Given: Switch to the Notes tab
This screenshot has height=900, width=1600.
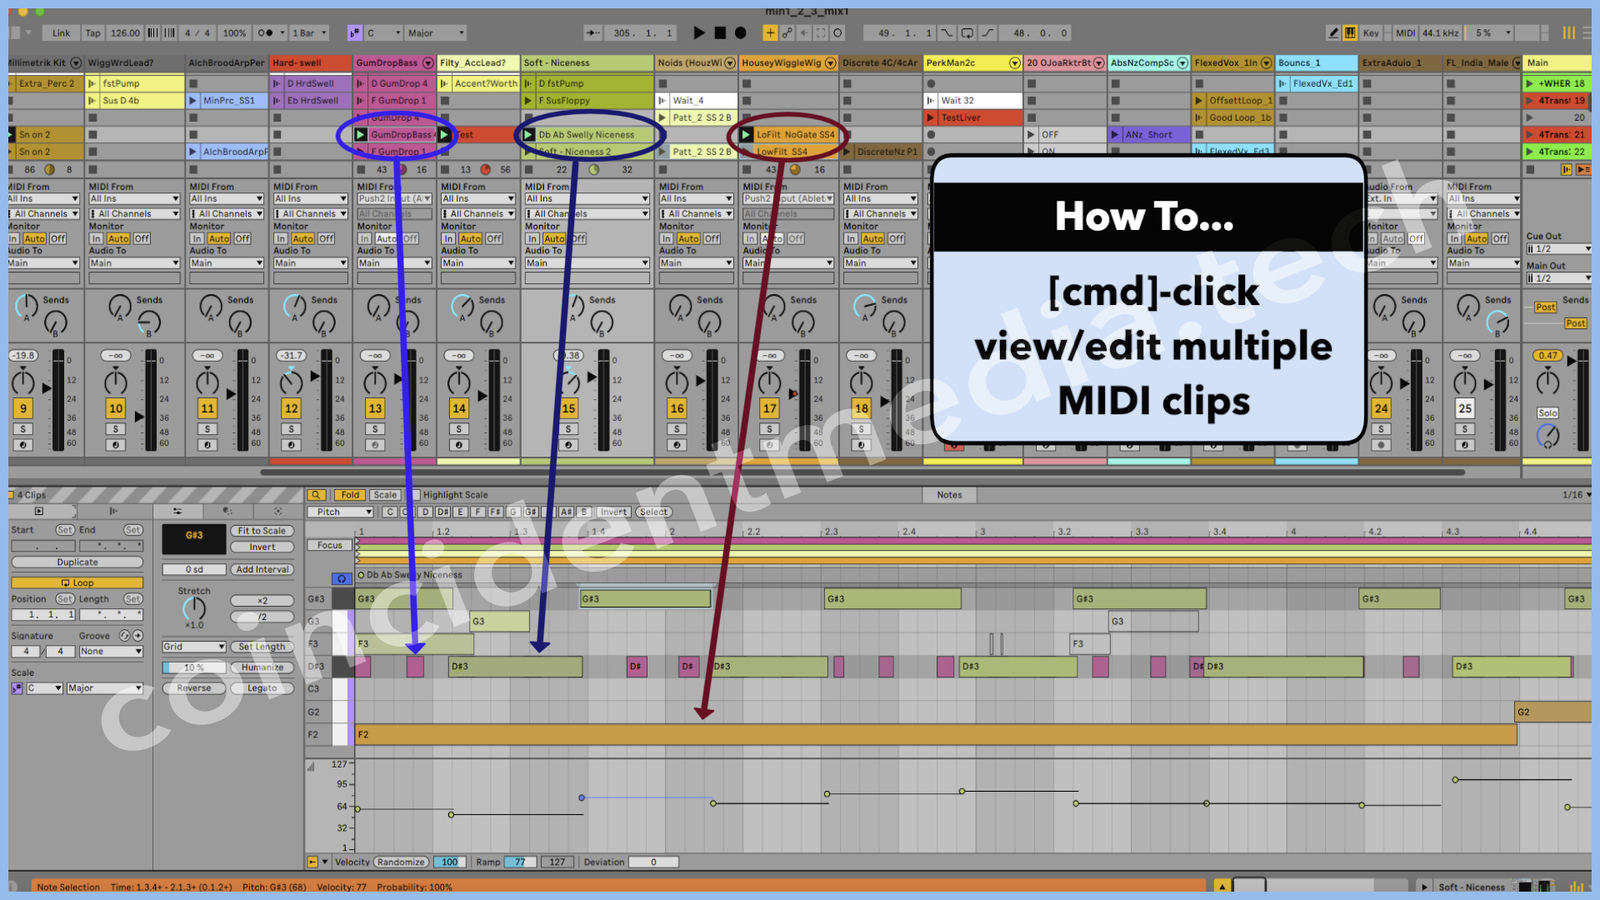Looking at the screenshot, I should [949, 495].
